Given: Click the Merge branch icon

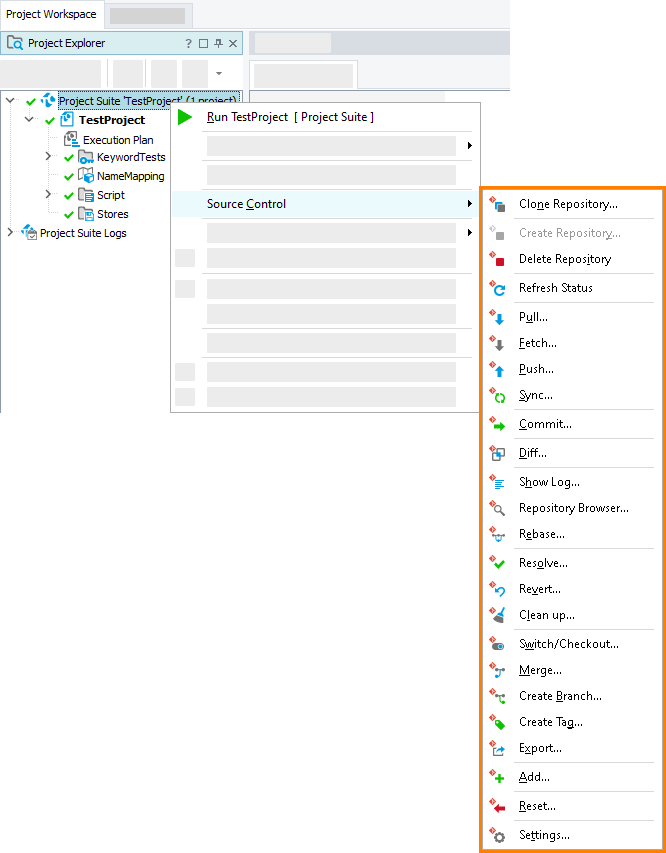Looking at the screenshot, I should (x=497, y=670).
